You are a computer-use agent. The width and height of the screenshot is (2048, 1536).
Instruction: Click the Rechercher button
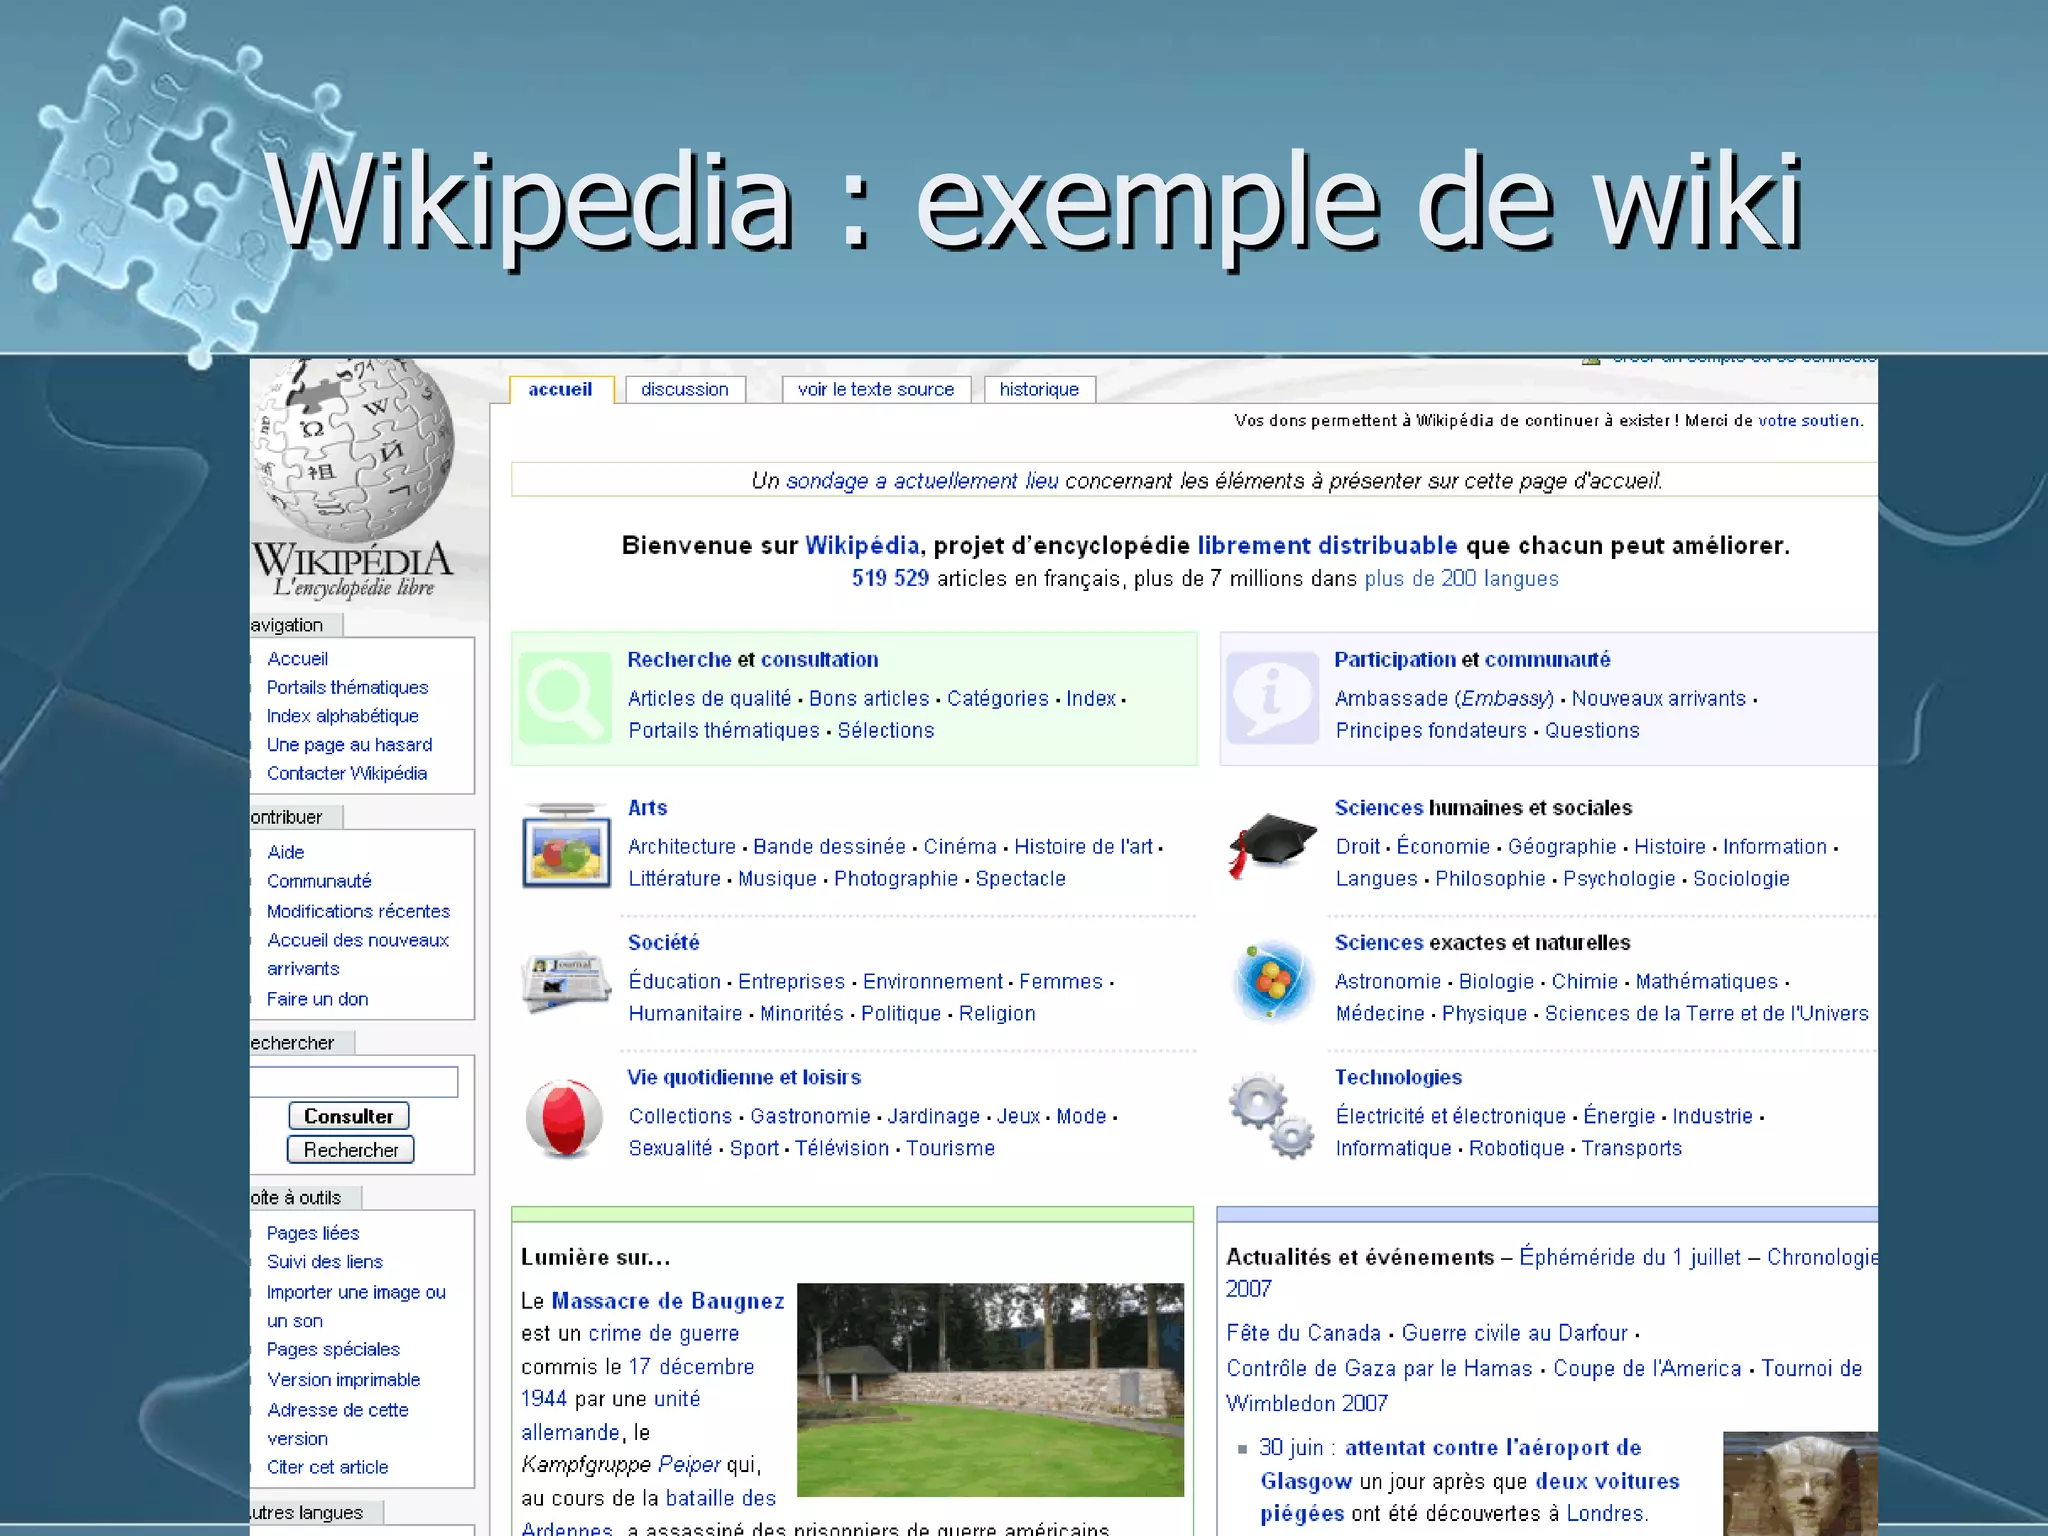(351, 1150)
